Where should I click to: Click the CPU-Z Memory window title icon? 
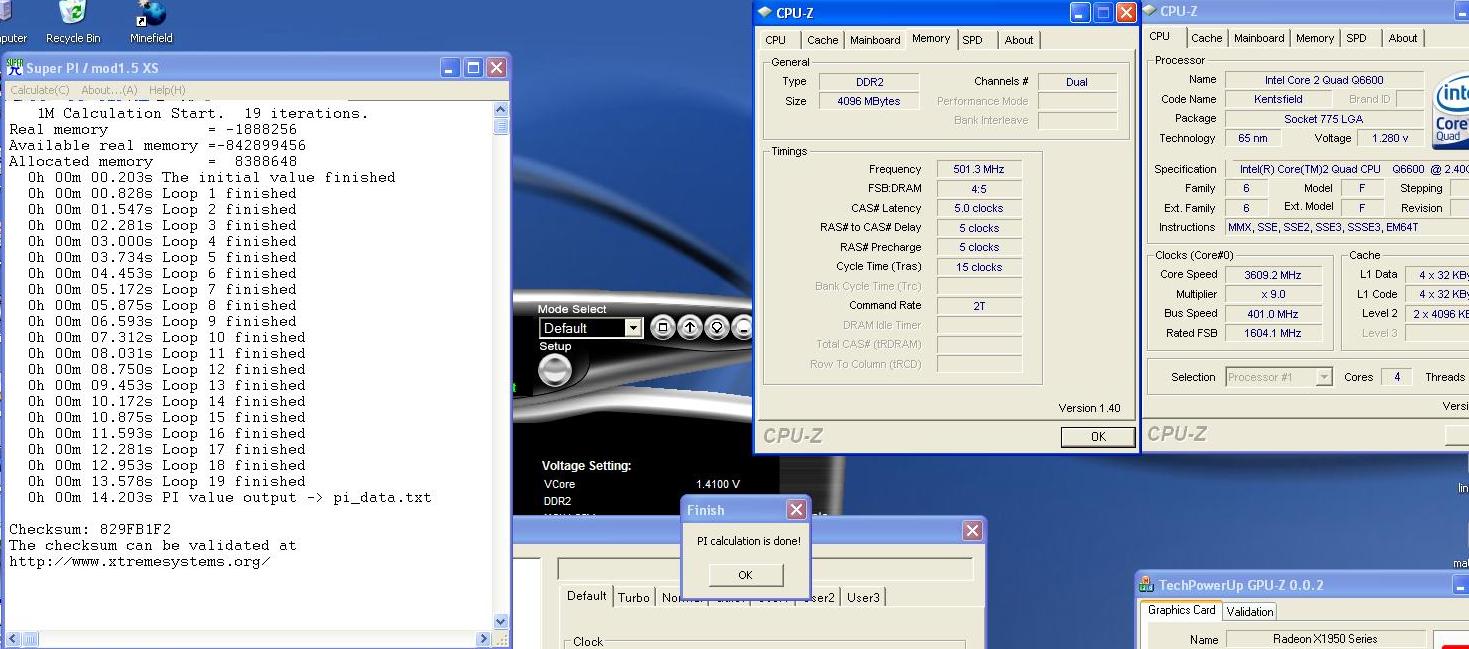(765, 12)
